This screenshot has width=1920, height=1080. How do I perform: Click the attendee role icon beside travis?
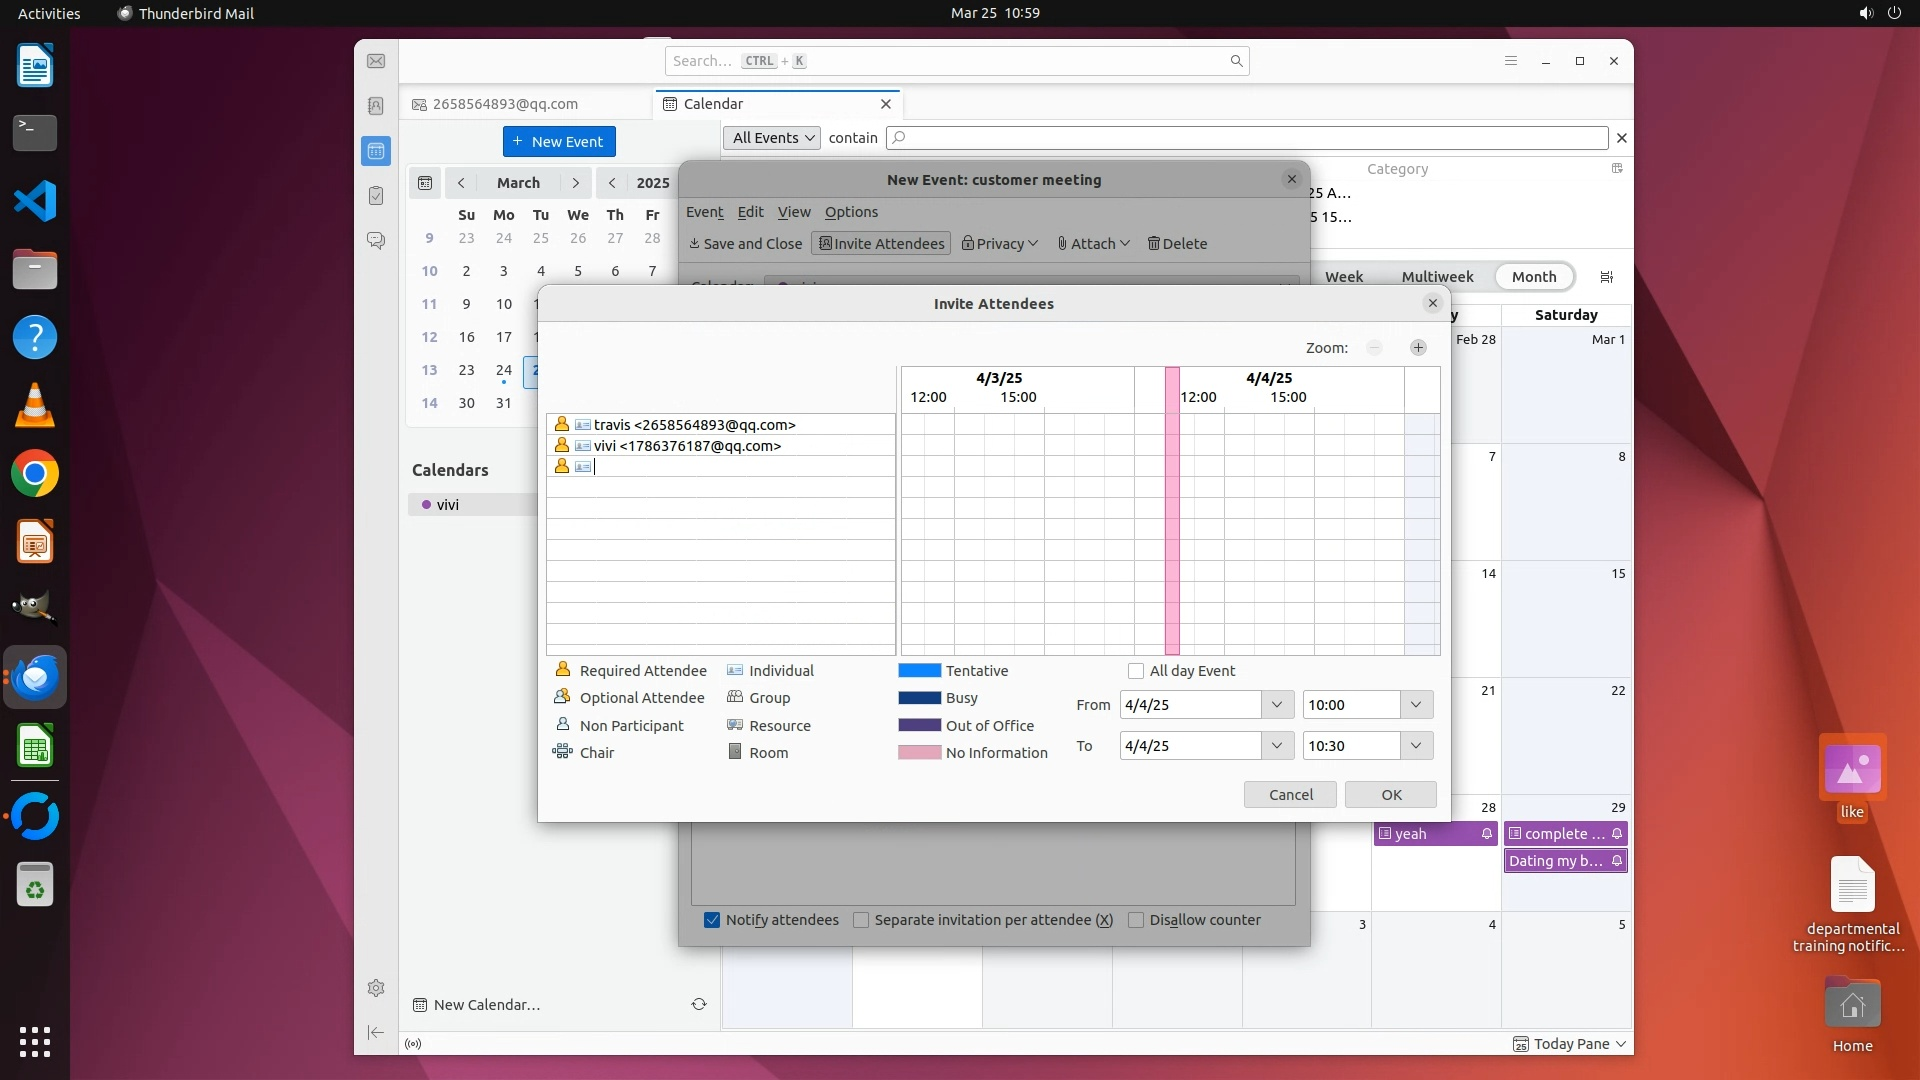(562, 425)
